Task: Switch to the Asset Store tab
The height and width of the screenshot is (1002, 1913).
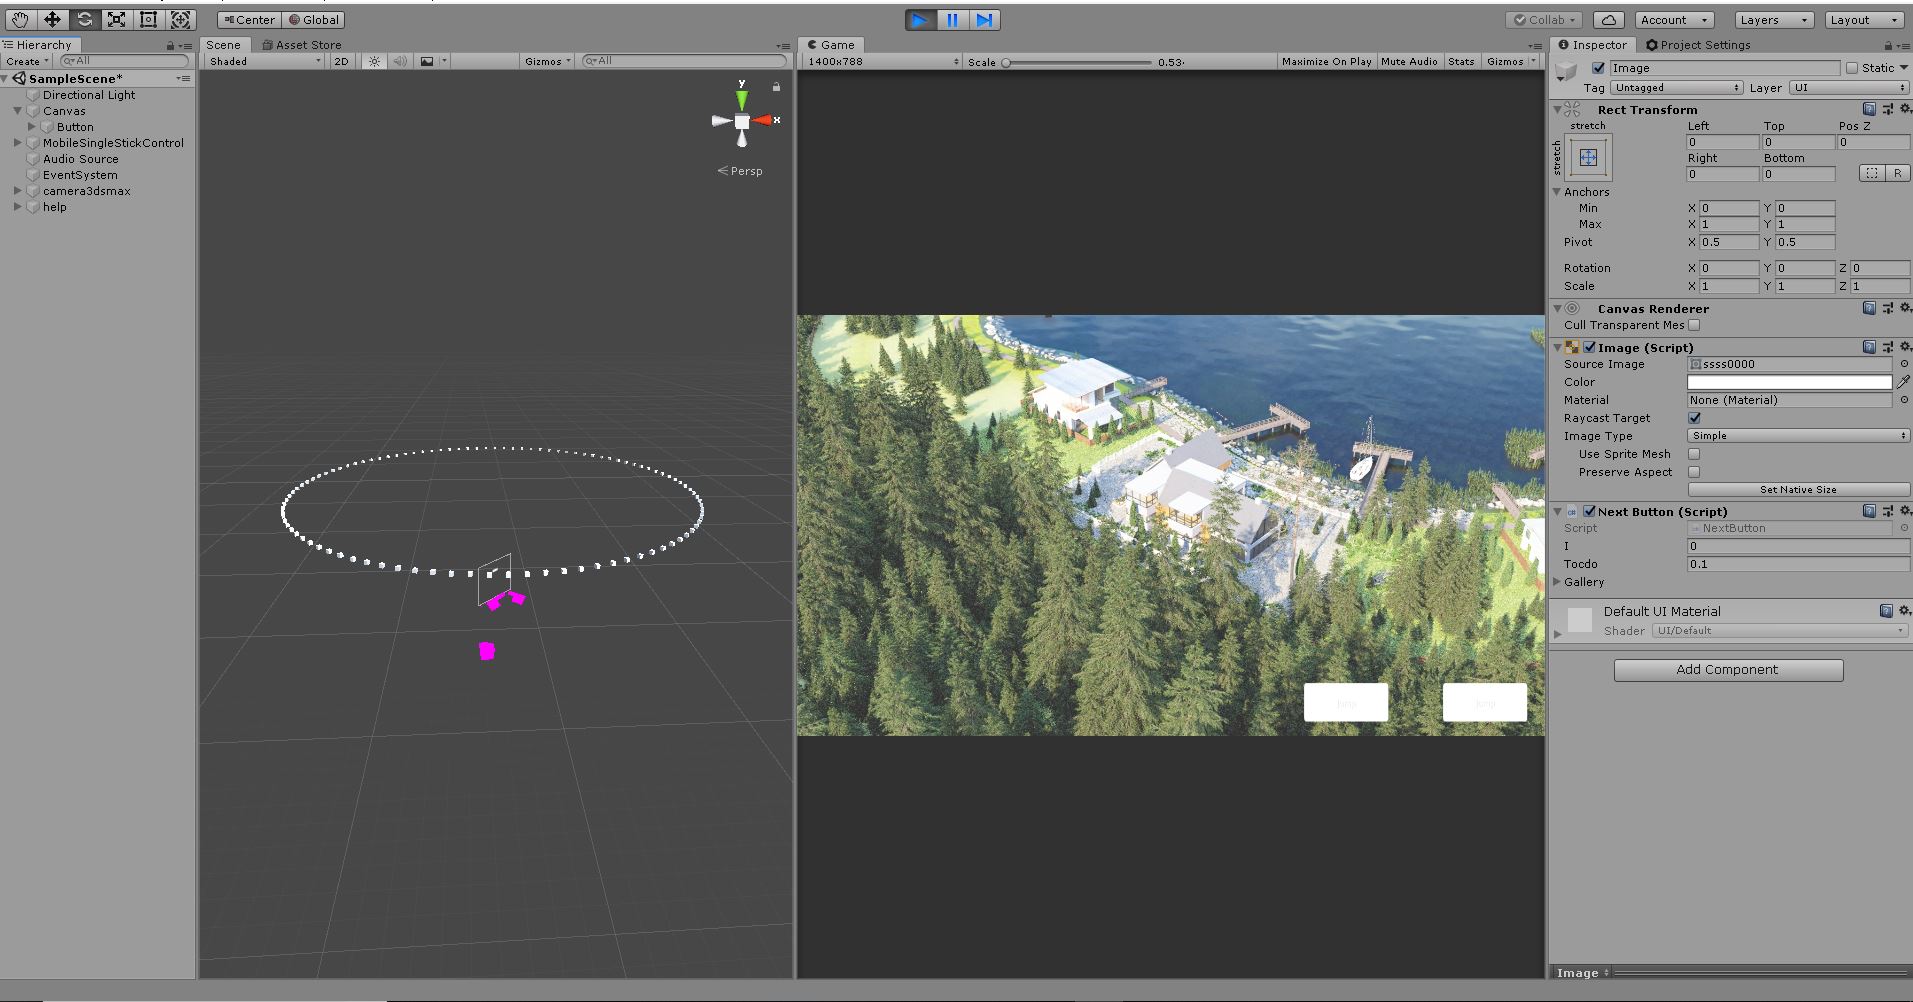Action: click(302, 44)
